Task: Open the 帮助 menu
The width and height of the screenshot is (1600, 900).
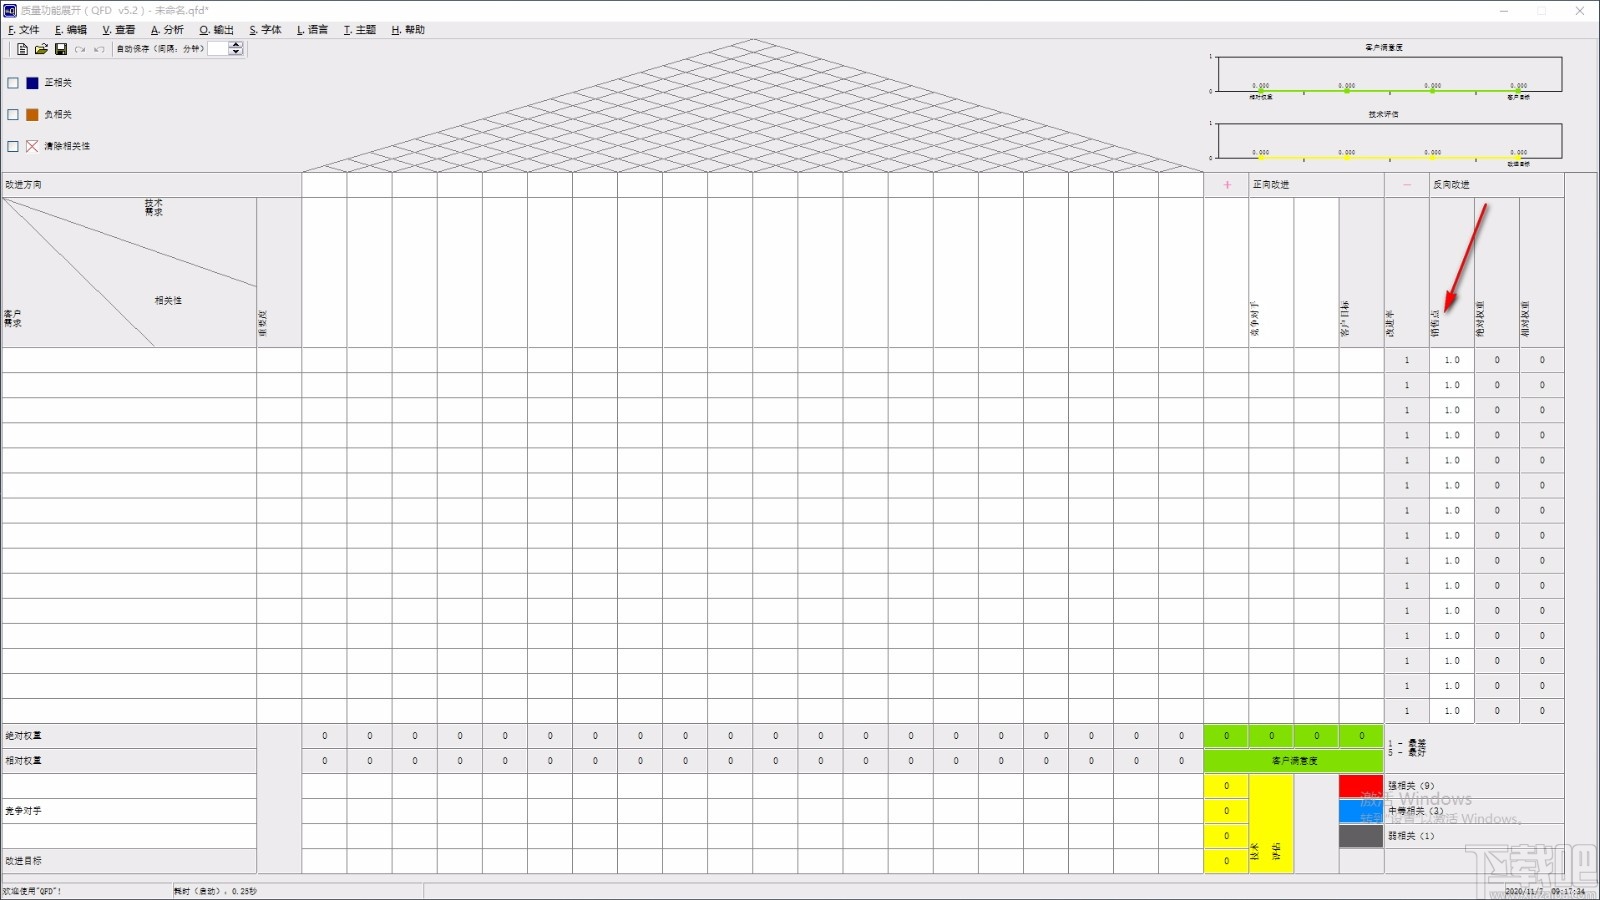Action: coord(408,30)
